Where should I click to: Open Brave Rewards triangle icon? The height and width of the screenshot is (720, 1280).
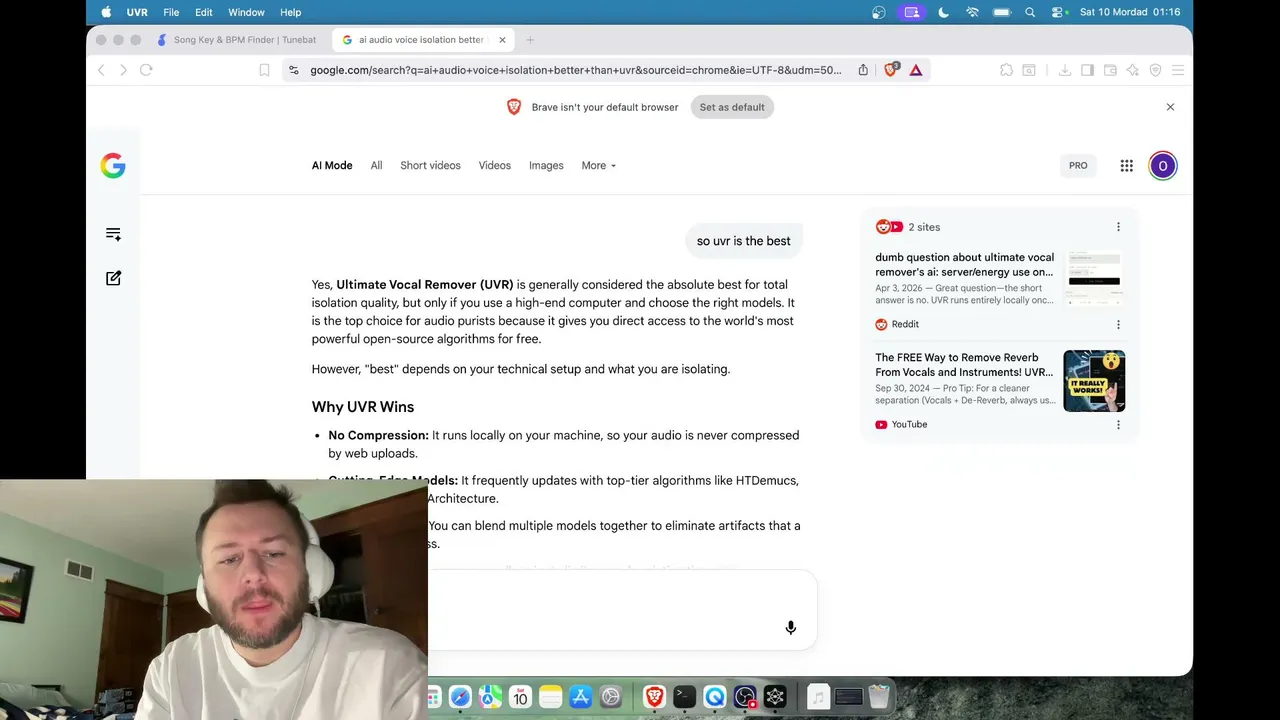[x=916, y=70]
